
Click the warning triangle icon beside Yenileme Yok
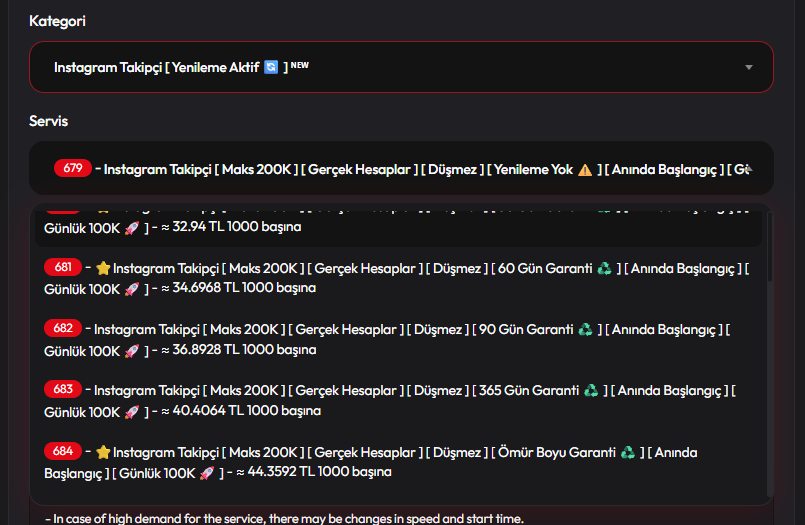(x=585, y=169)
